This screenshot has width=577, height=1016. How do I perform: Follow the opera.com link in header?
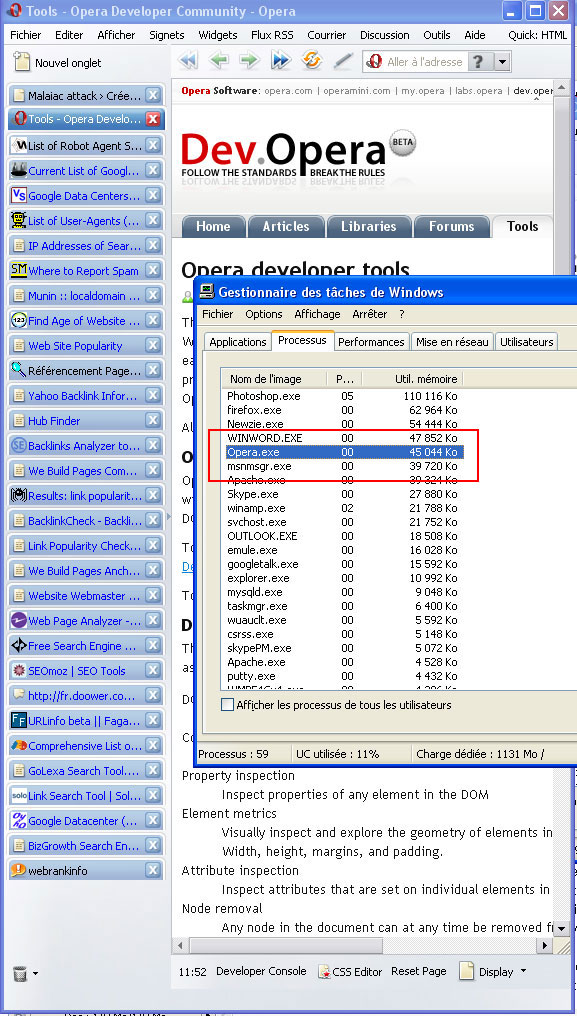[288, 91]
